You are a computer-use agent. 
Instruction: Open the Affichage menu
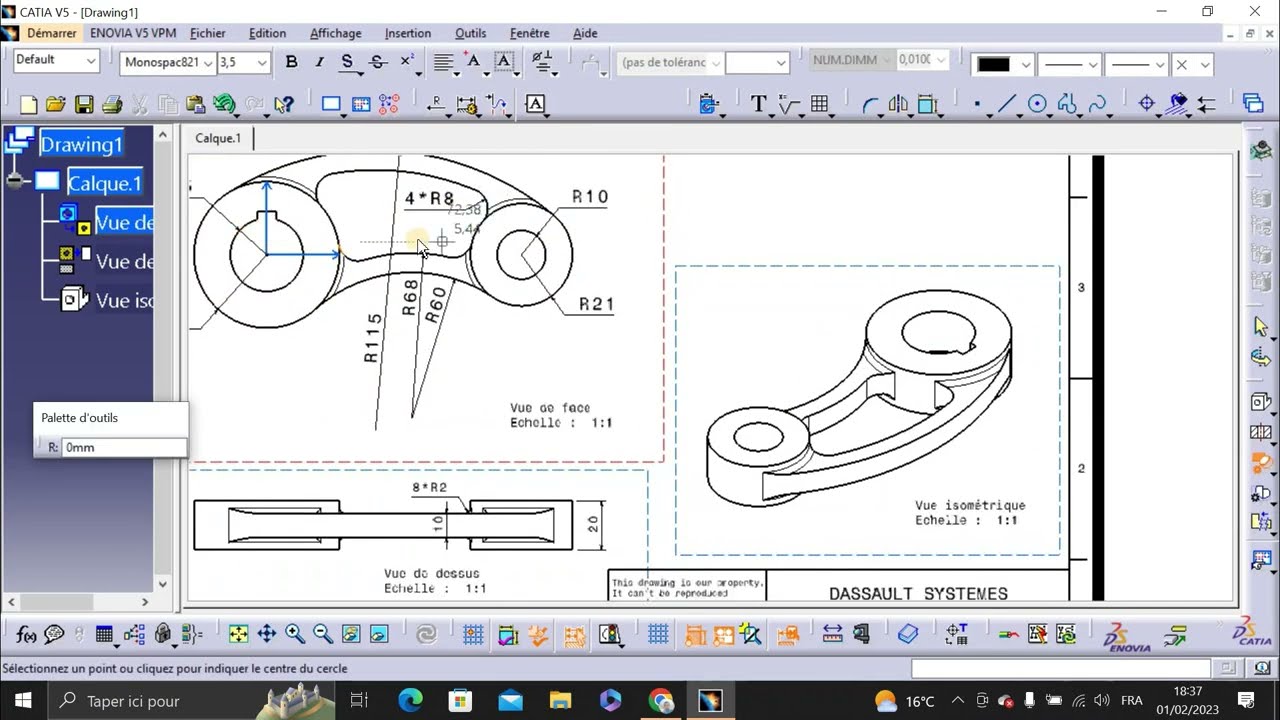click(x=336, y=33)
